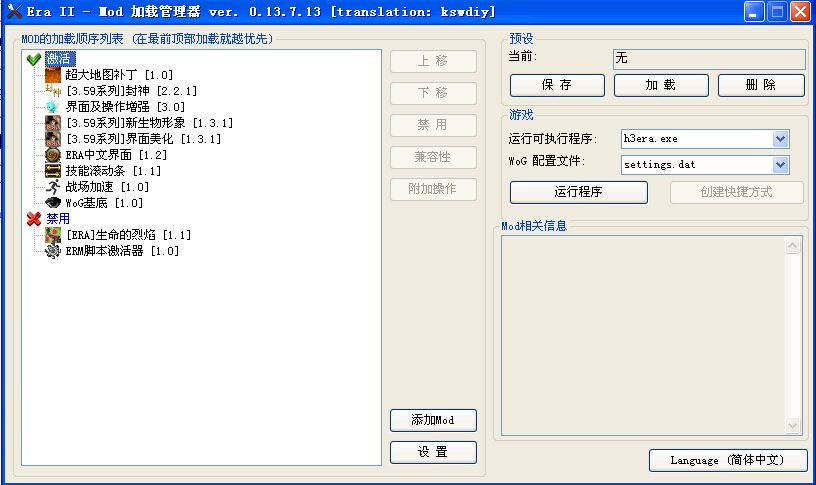Click the 删除 preset delete button
This screenshot has height=485, width=816.
click(x=761, y=85)
